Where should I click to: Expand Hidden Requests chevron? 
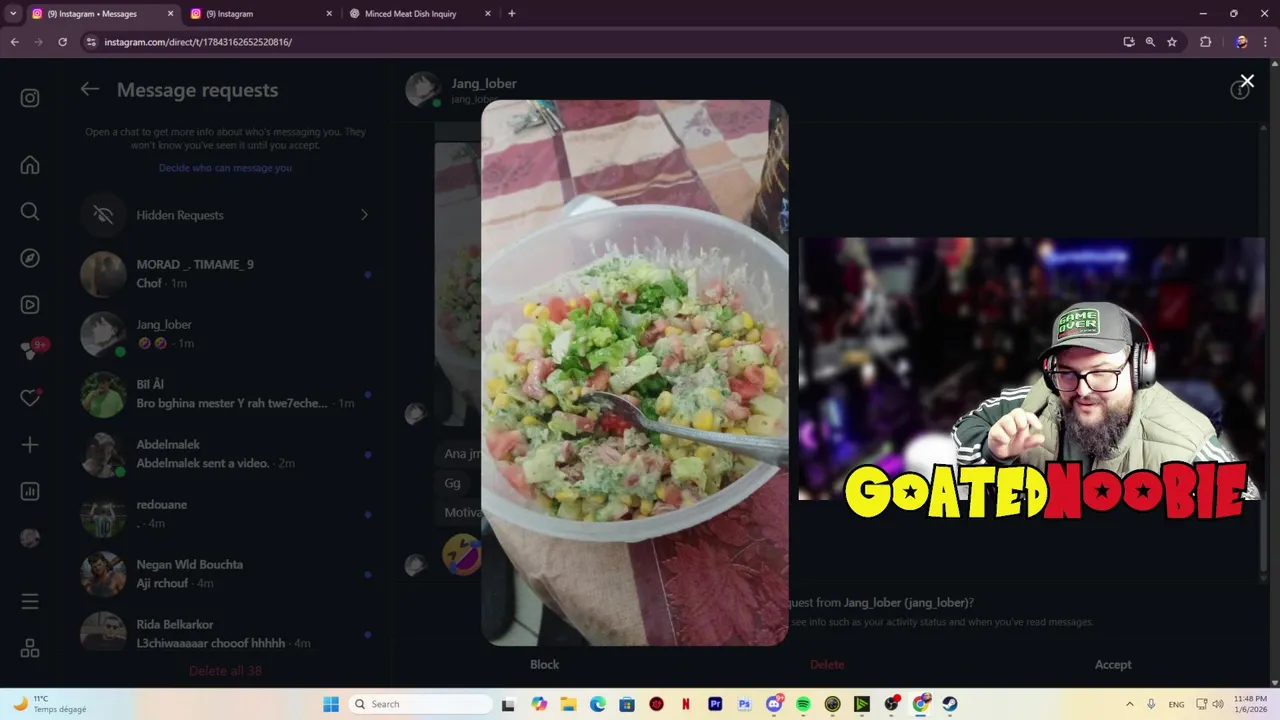pos(364,215)
